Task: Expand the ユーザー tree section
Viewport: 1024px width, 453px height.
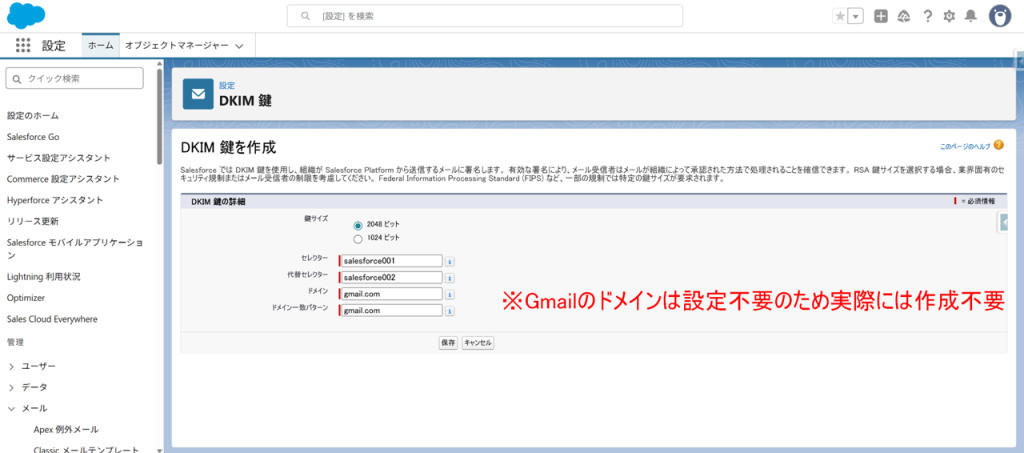Action: coord(11,366)
